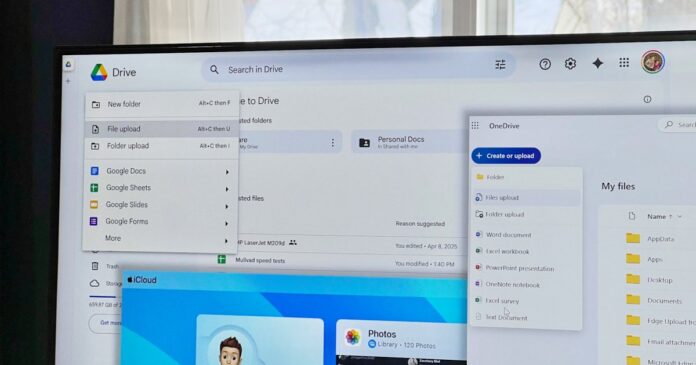Select New folder in Drive menu
The image size is (696, 365).
point(162,104)
